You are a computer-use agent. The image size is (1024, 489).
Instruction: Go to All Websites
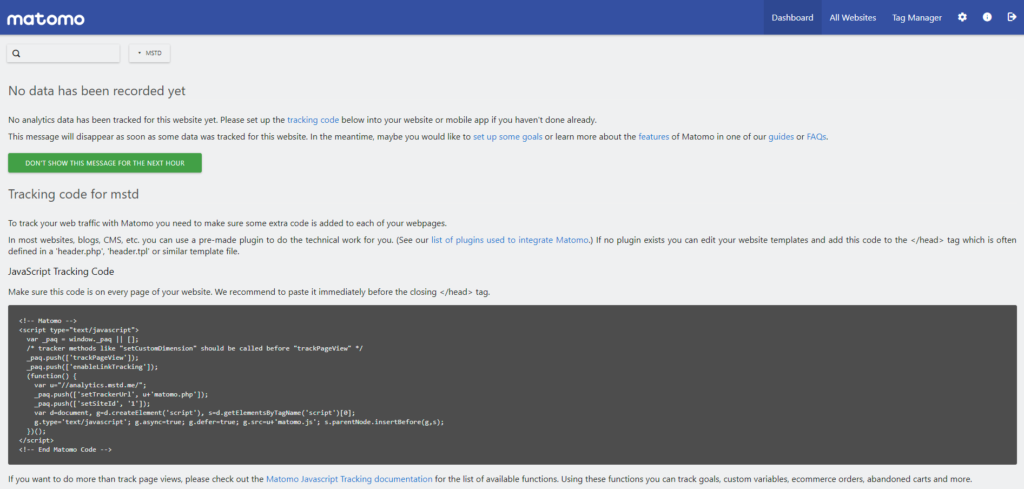click(852, 18)
